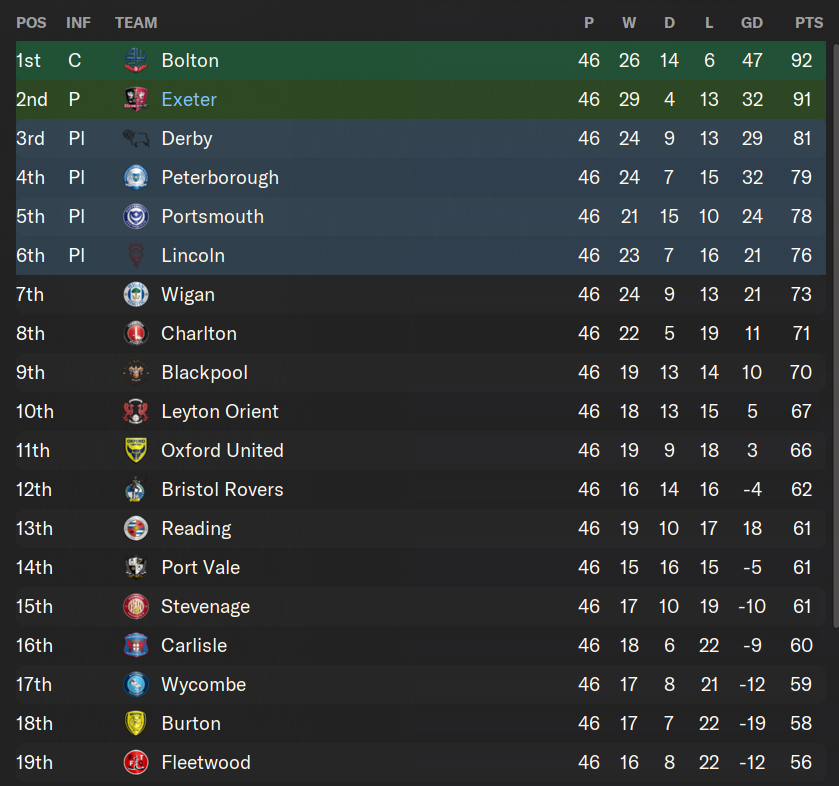Click the POS column header
839x786 pixels.
[x=31, y=22]
